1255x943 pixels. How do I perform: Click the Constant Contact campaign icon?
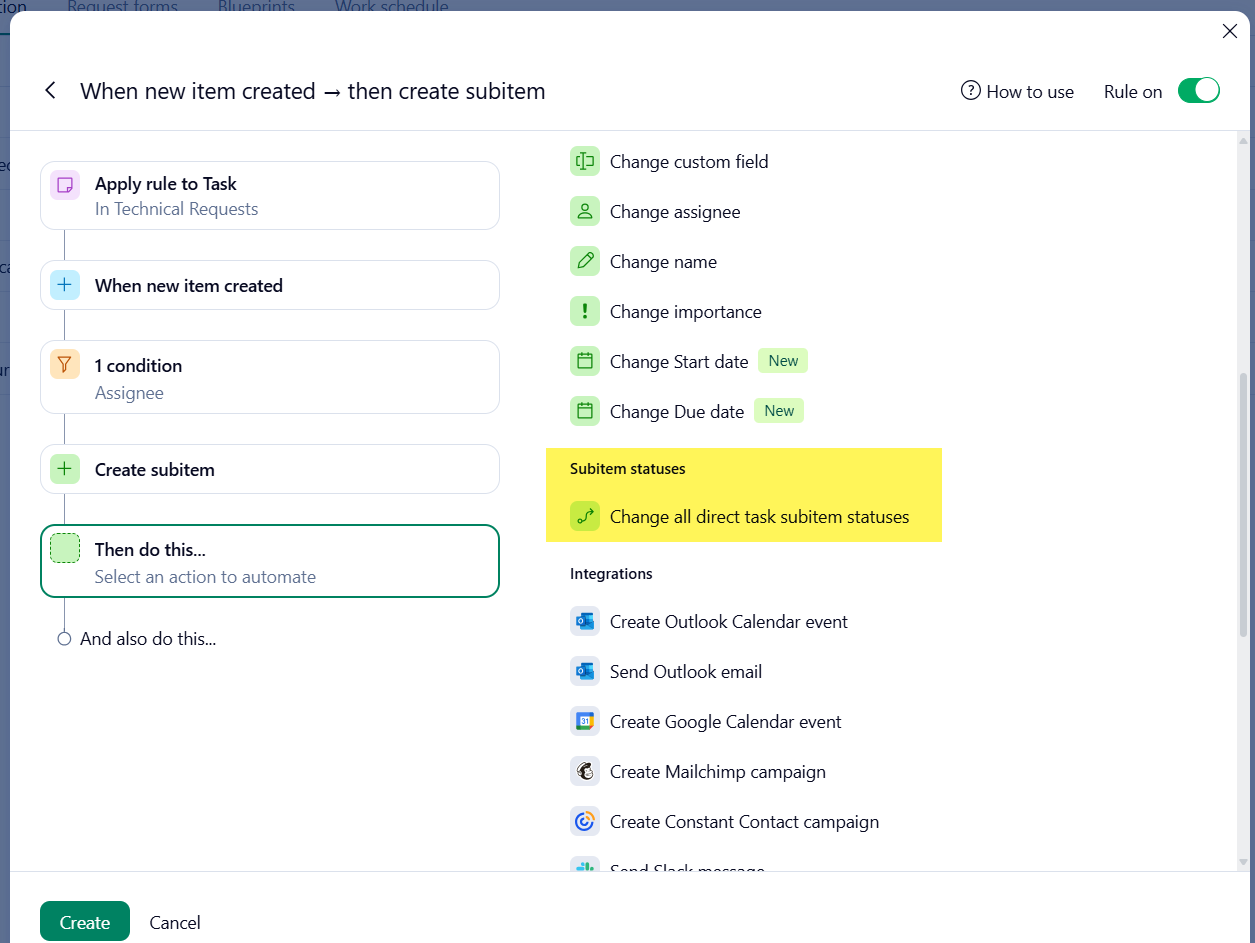click(585, 821)
